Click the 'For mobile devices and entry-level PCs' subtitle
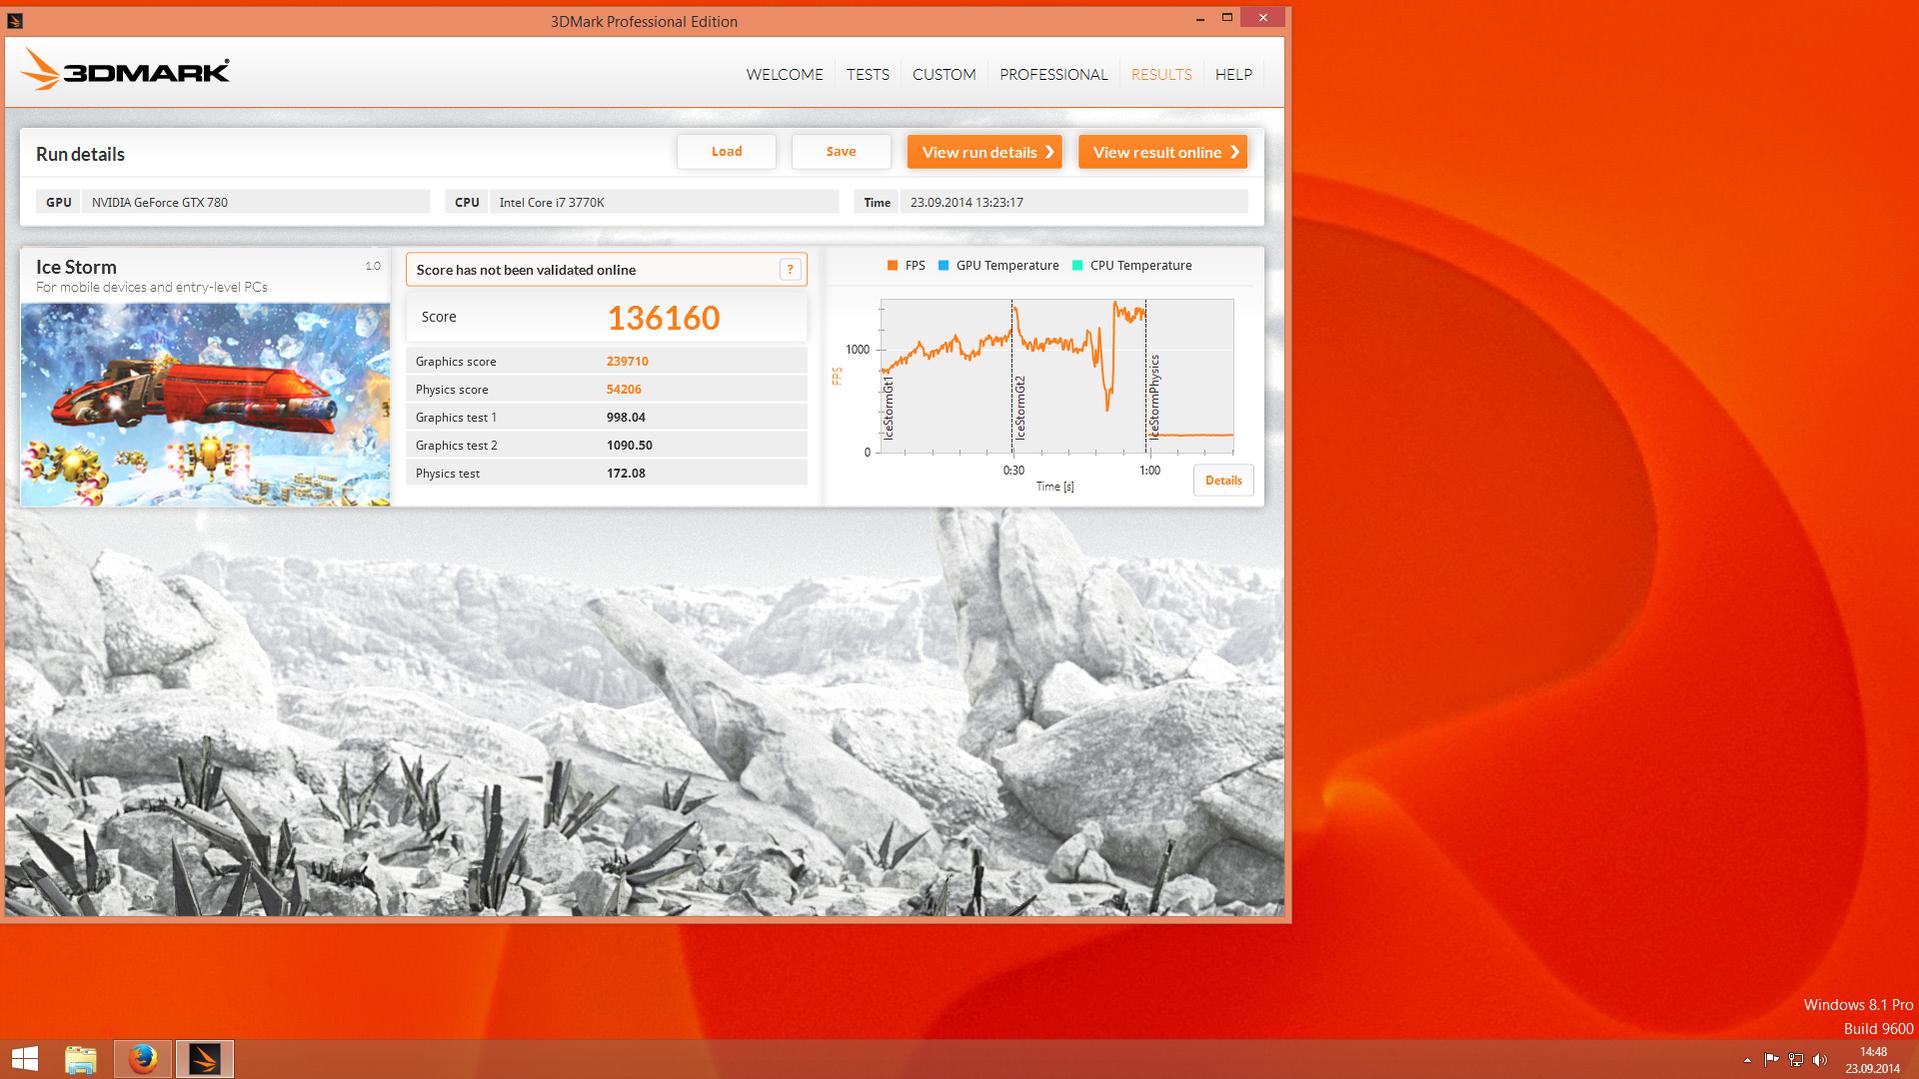Screen dimensions: 1919x1079 click(152, 287)
